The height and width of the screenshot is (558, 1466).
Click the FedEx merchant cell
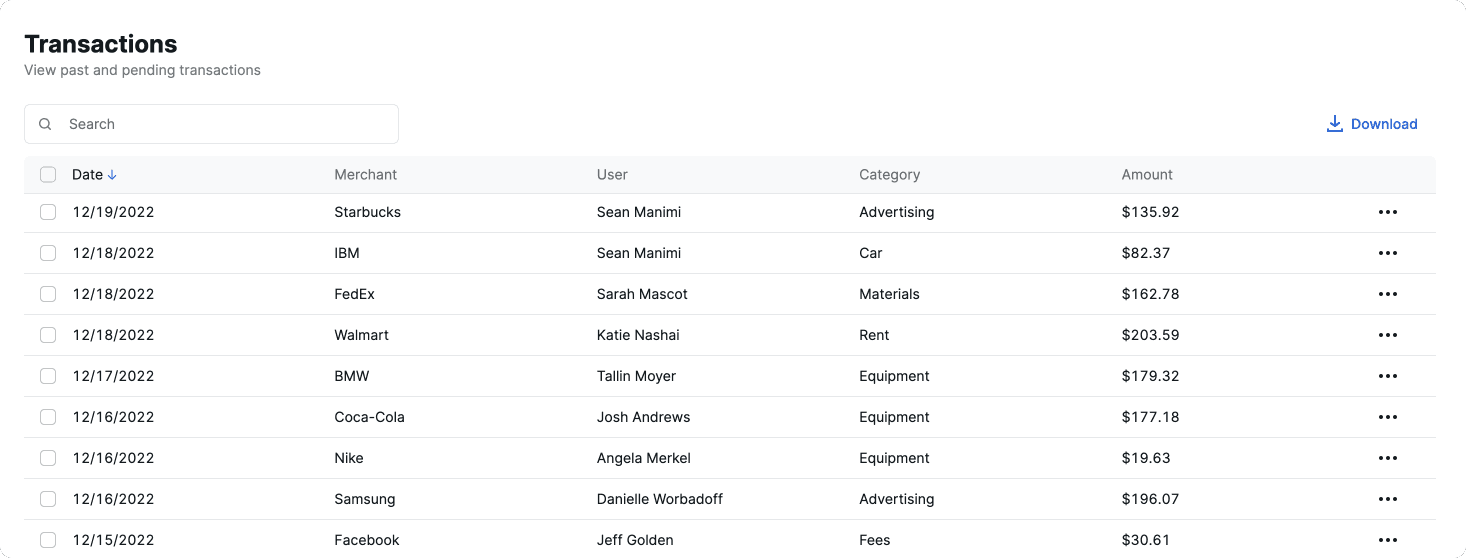tap(354, 294)
